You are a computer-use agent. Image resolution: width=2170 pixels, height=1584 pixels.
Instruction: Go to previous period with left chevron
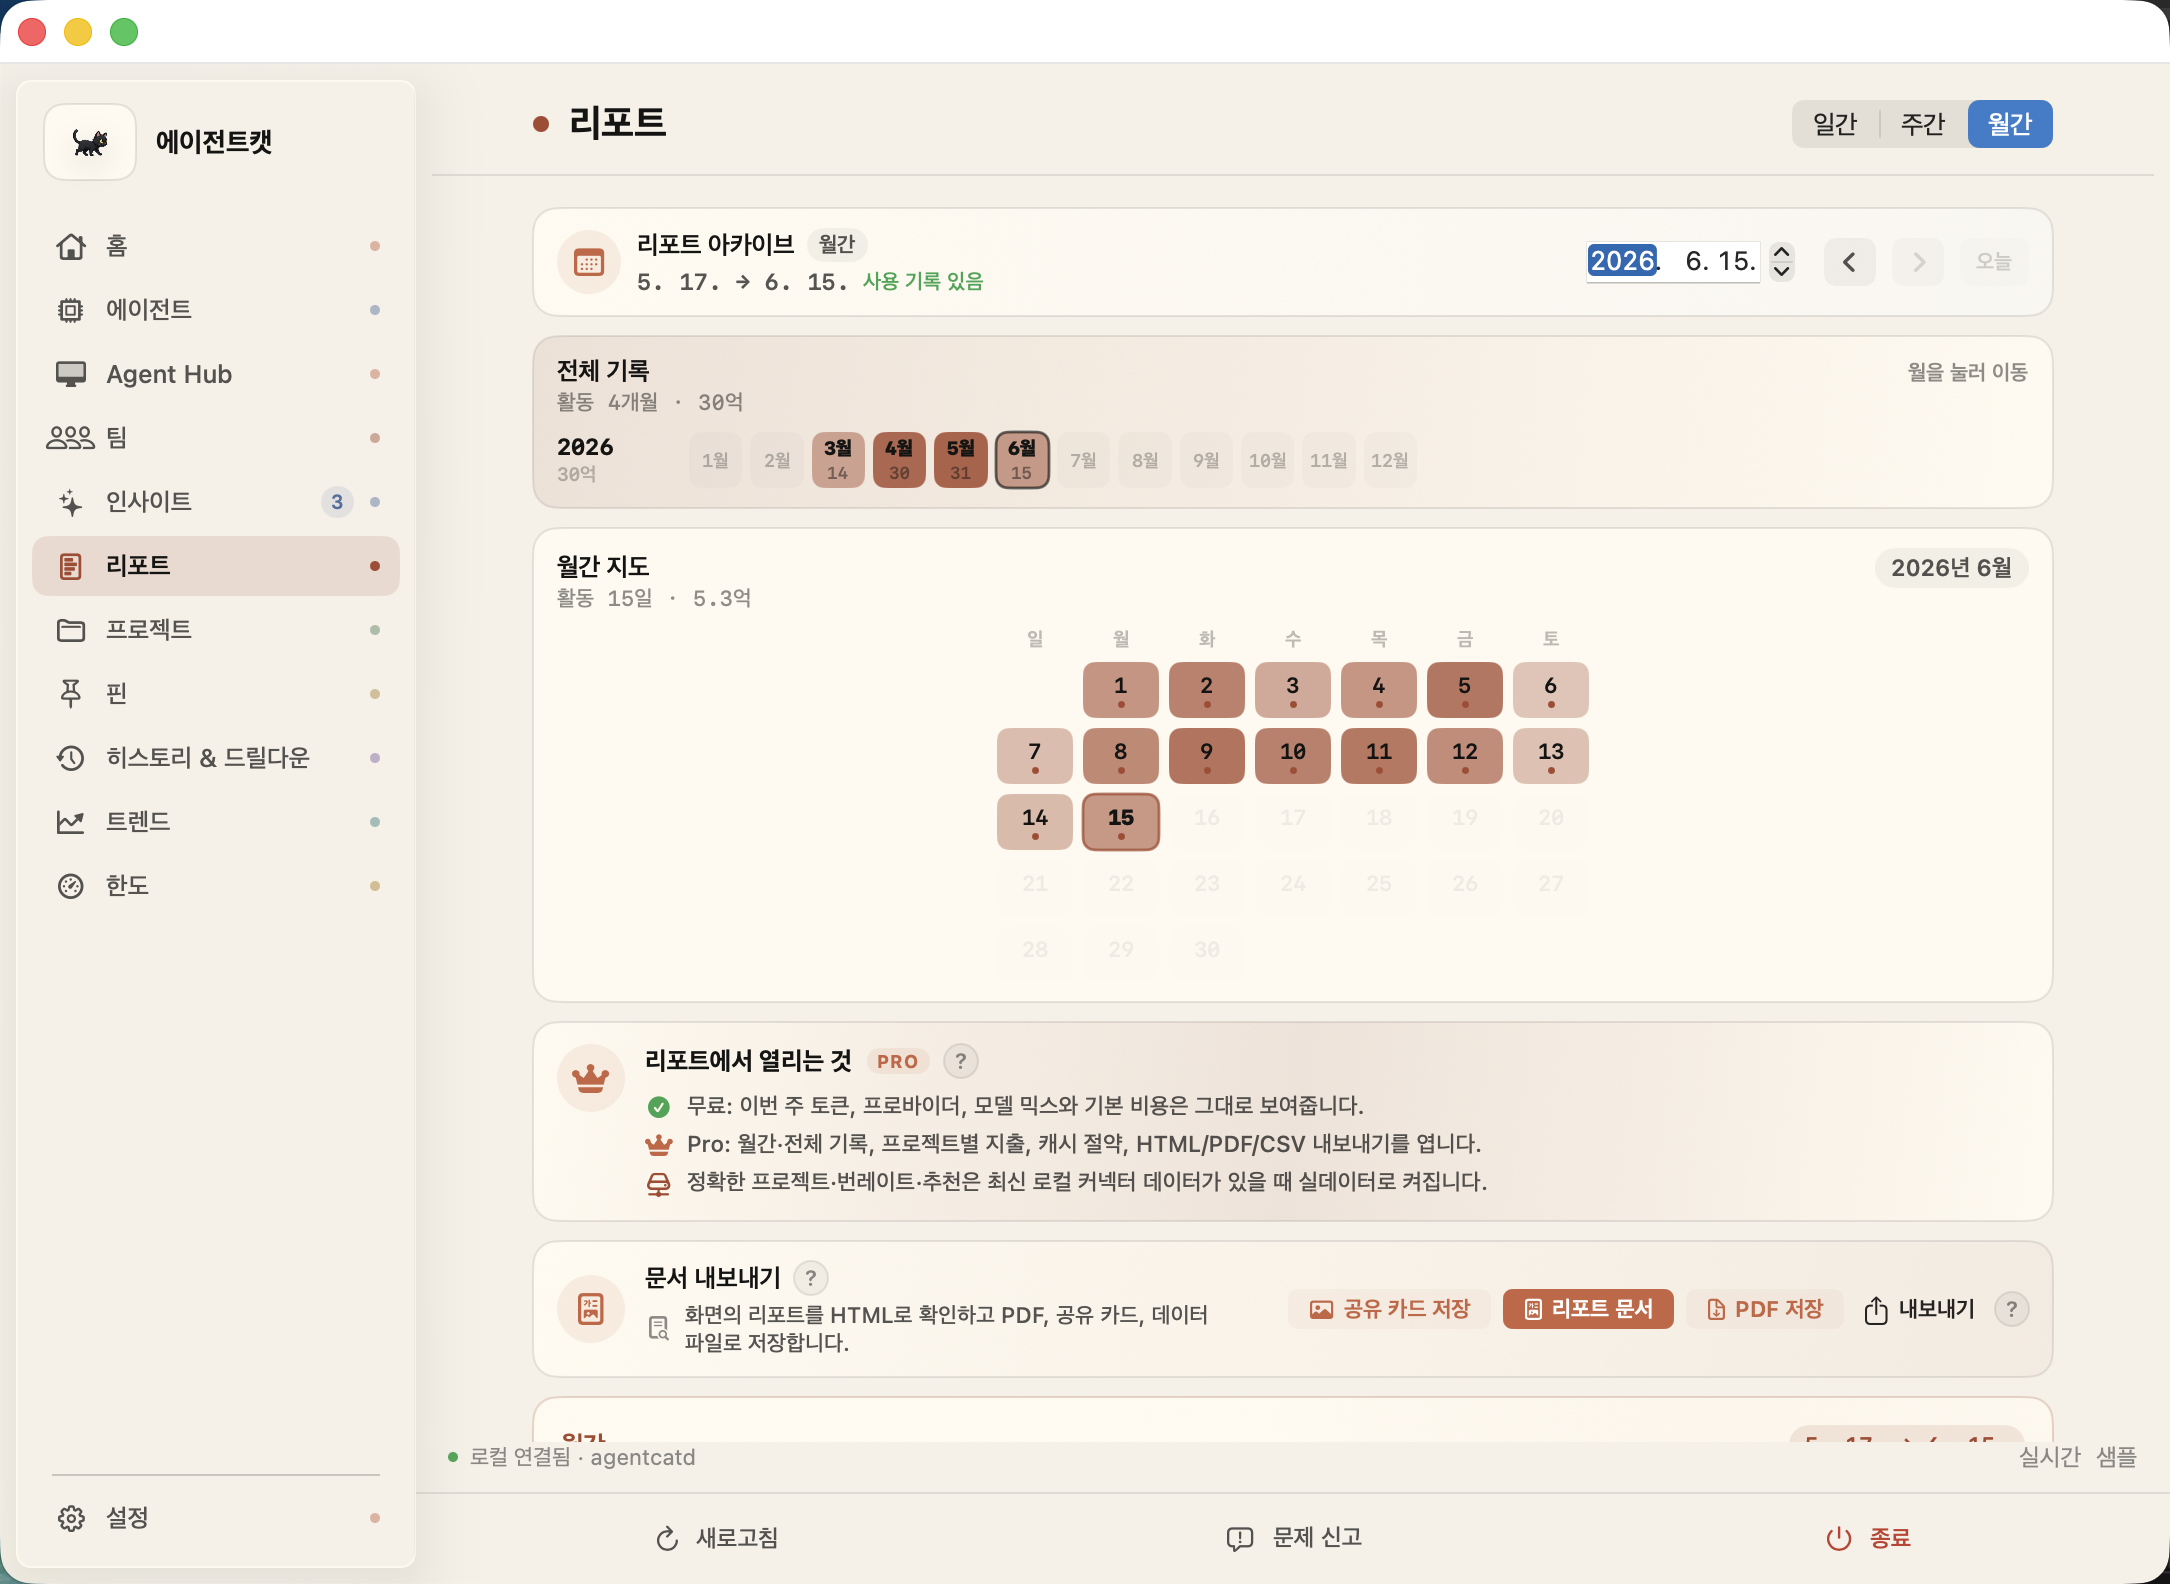click(1849, 262)
